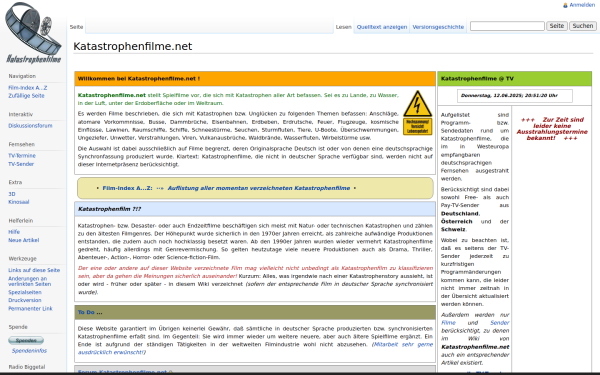Switch to the Seite tab
The width and height of the screenshot is (600, 375).
pos(76,27)
